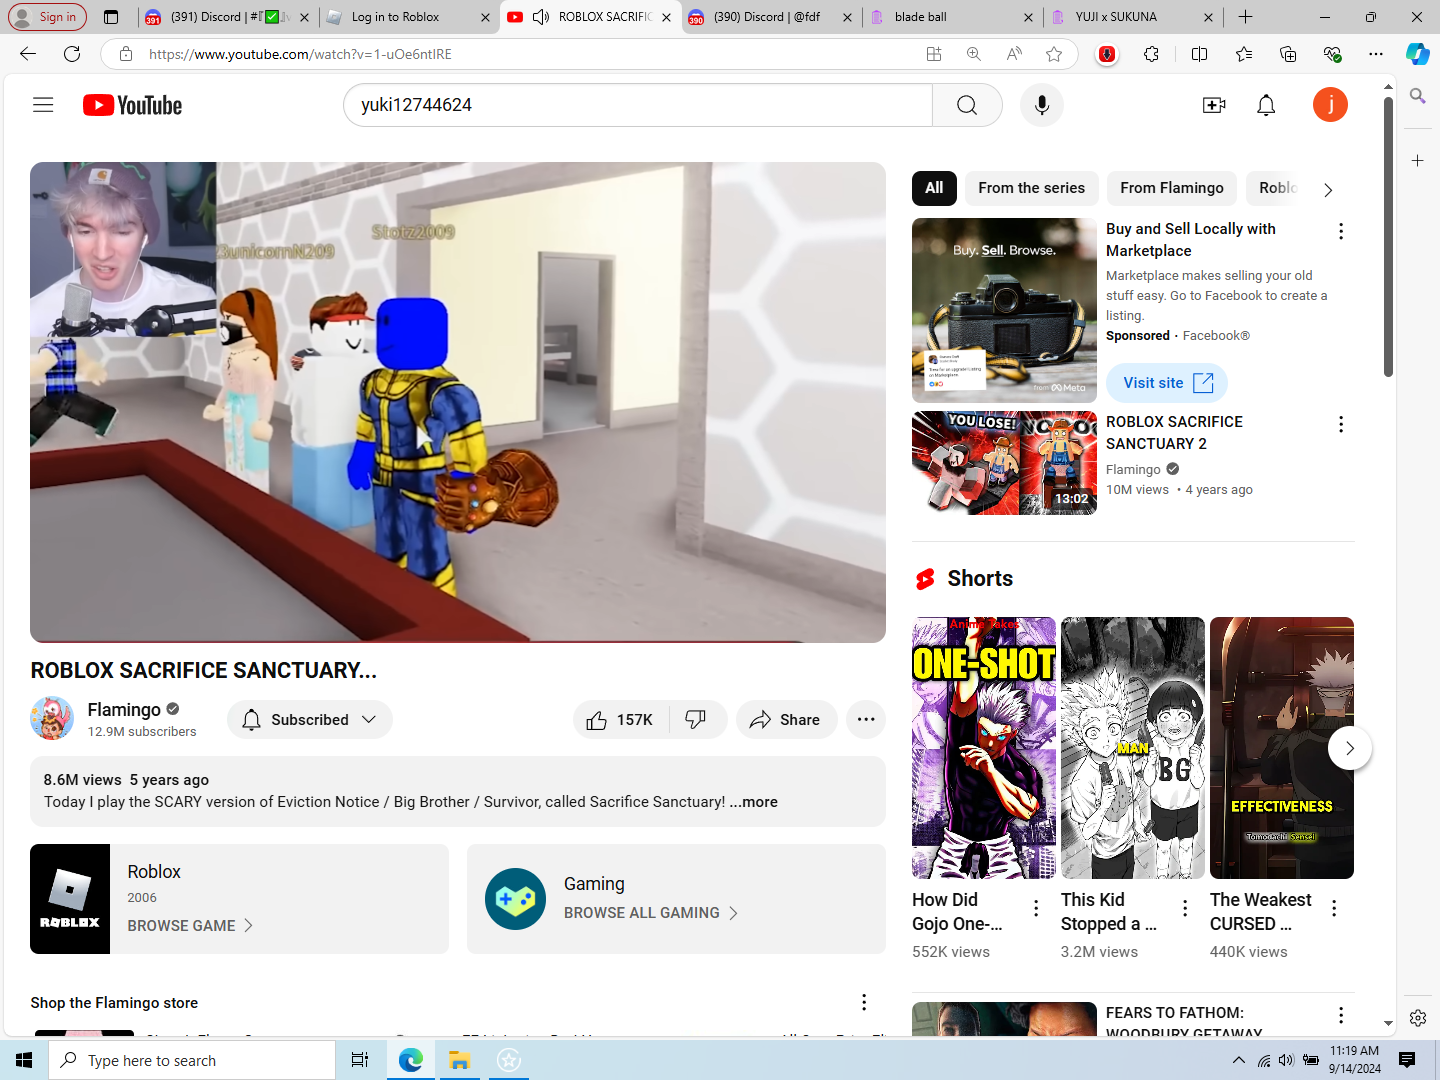The image size is (1440, 1080).
Task: Open Browse All Gaming chevron
Action: point(733,913)
